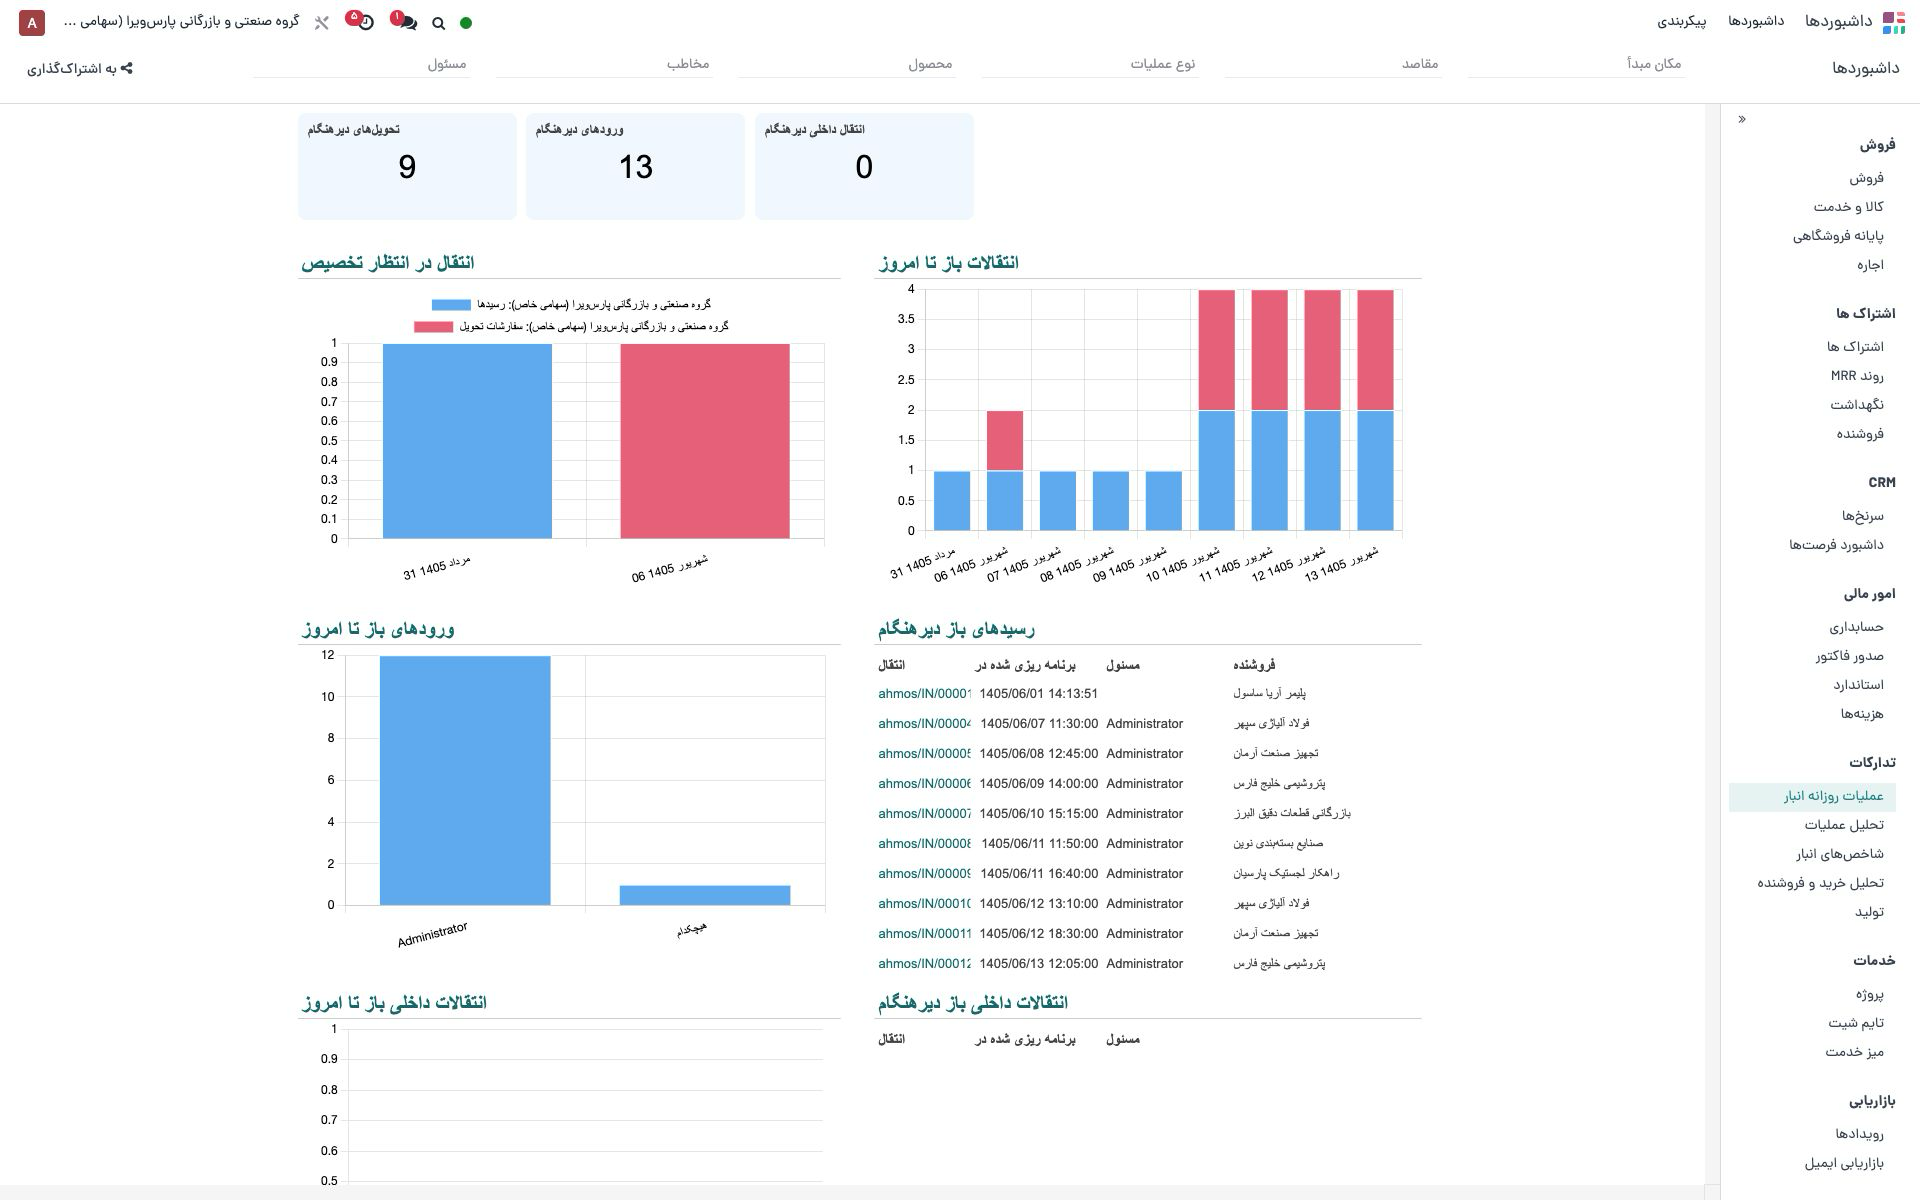The image size is (1920, 1200).
Task: Open transfer ahmos/IN/00012 link
Action: [x=924, y=964]
